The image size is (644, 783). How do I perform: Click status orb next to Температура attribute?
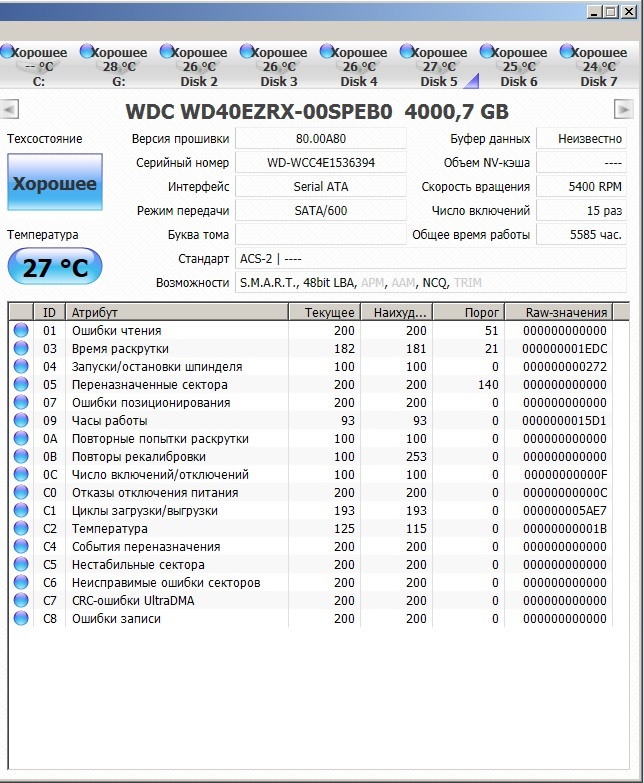pyautogui.click(x=21, y=529)
